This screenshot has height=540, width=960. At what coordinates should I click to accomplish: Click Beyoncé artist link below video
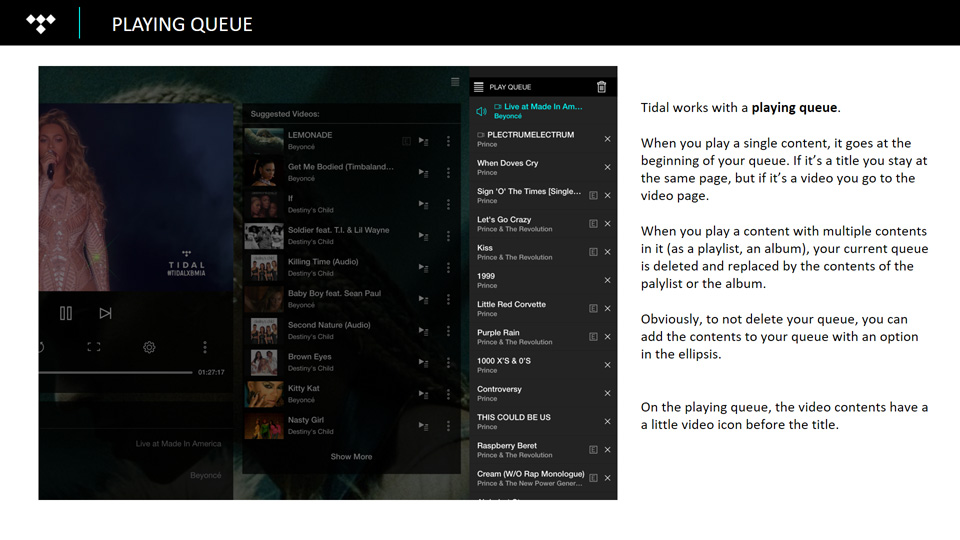point(206,475)
